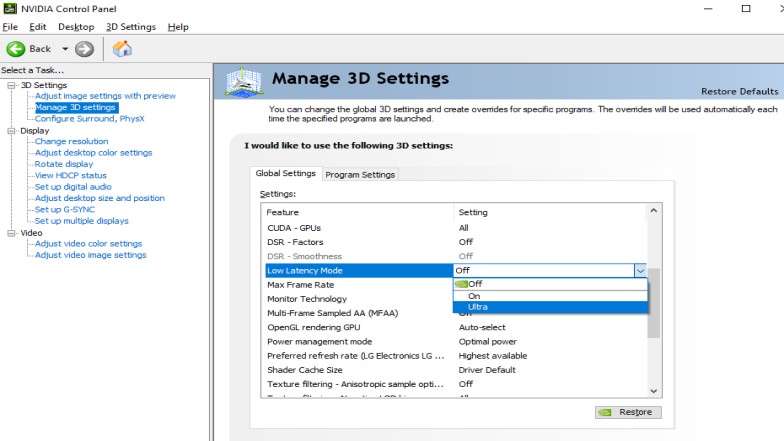The image size is (784, 441).
Task: Select Manage 3D settings in tree
Action: [76, 108]
